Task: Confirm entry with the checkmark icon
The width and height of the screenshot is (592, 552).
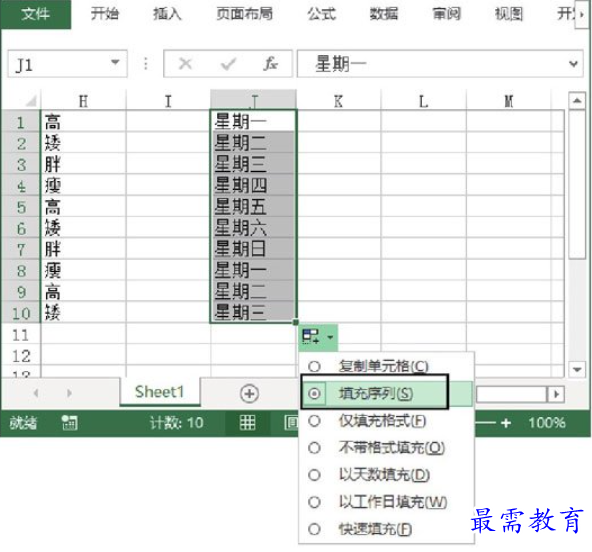Action: [x=228, y=64]
